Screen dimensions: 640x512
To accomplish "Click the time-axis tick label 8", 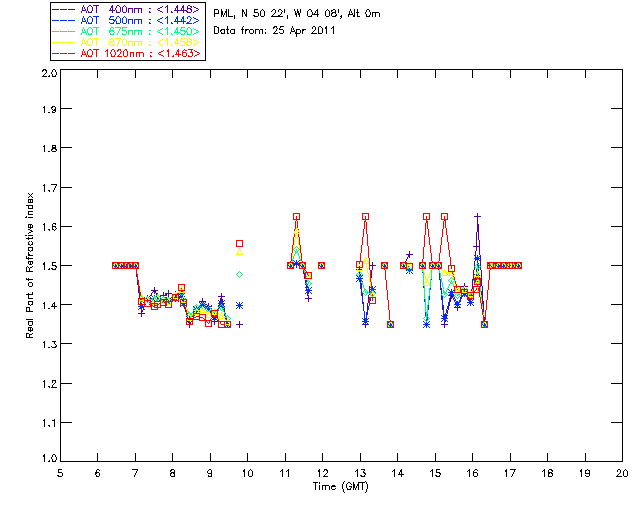I will coord(173,473).
